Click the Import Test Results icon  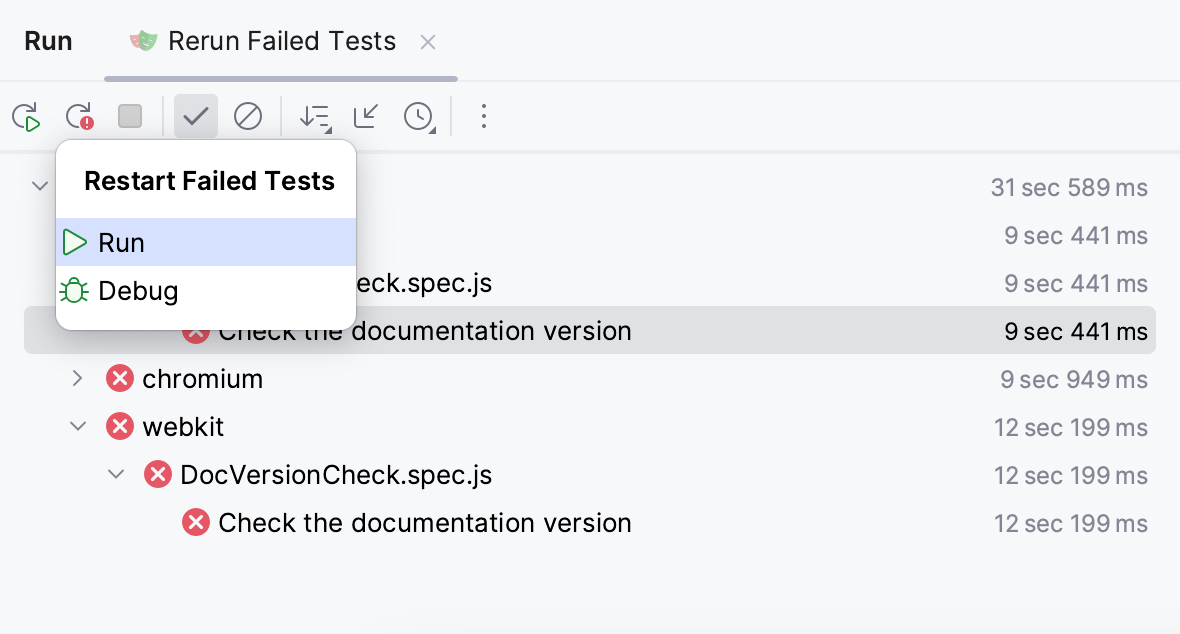(x=366, y=116)
